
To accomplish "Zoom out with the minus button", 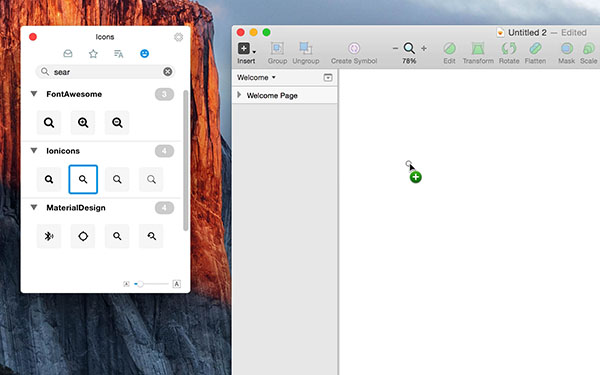I will 395,48.
